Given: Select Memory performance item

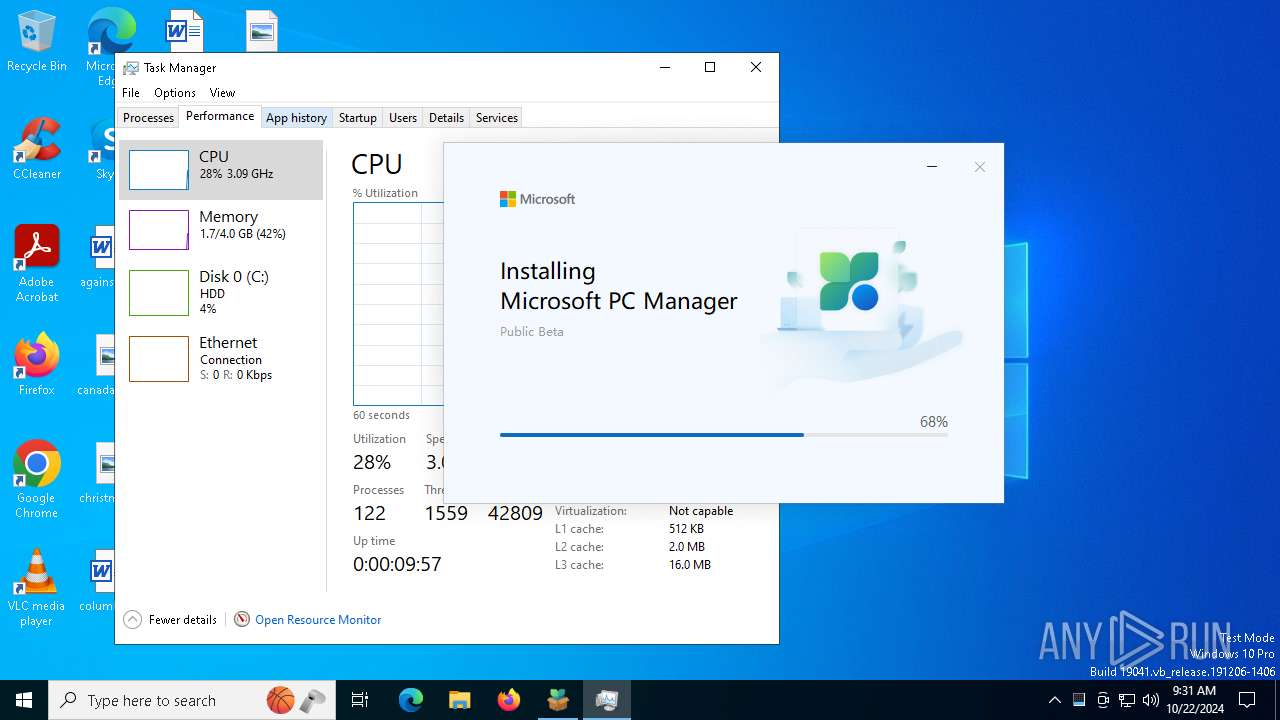Looking at the screenshot, I should click(221, 230).
